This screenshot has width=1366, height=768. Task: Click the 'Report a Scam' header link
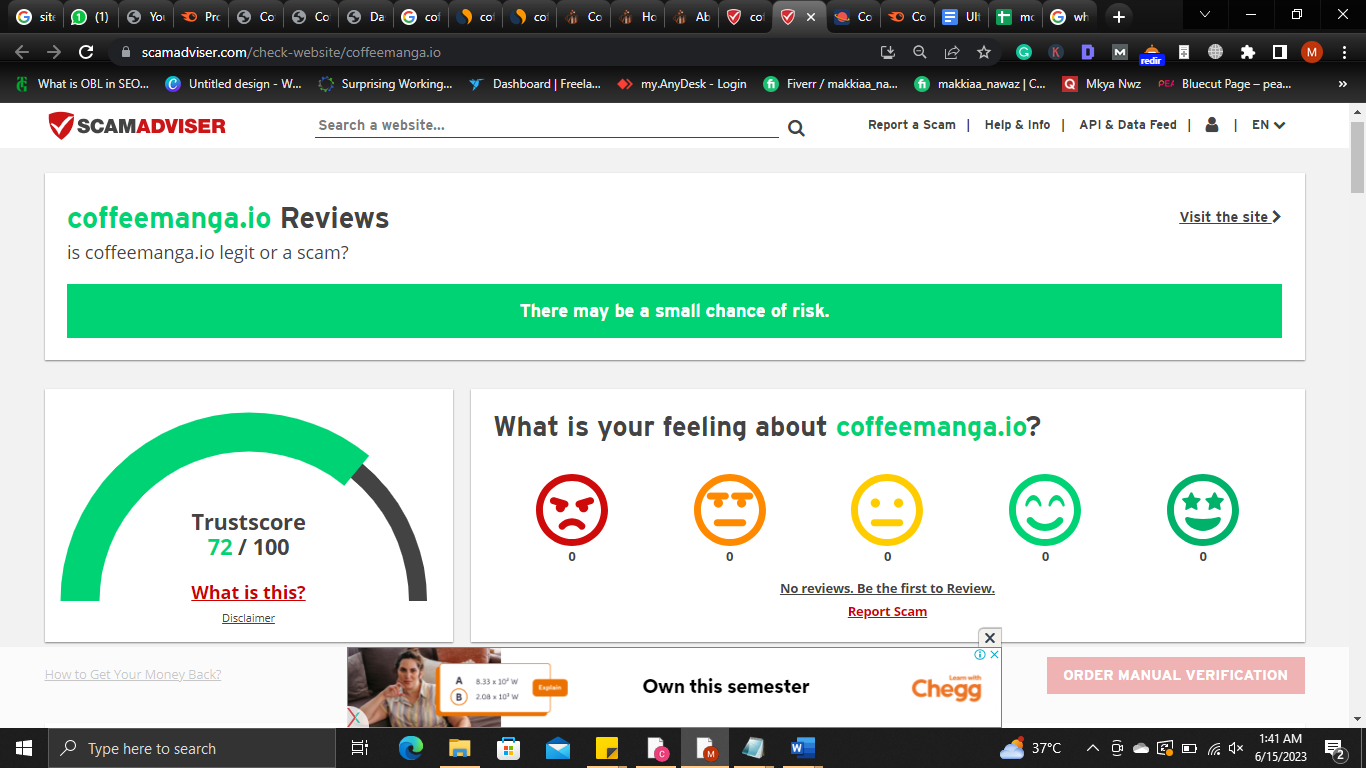[x=912, y=125]
